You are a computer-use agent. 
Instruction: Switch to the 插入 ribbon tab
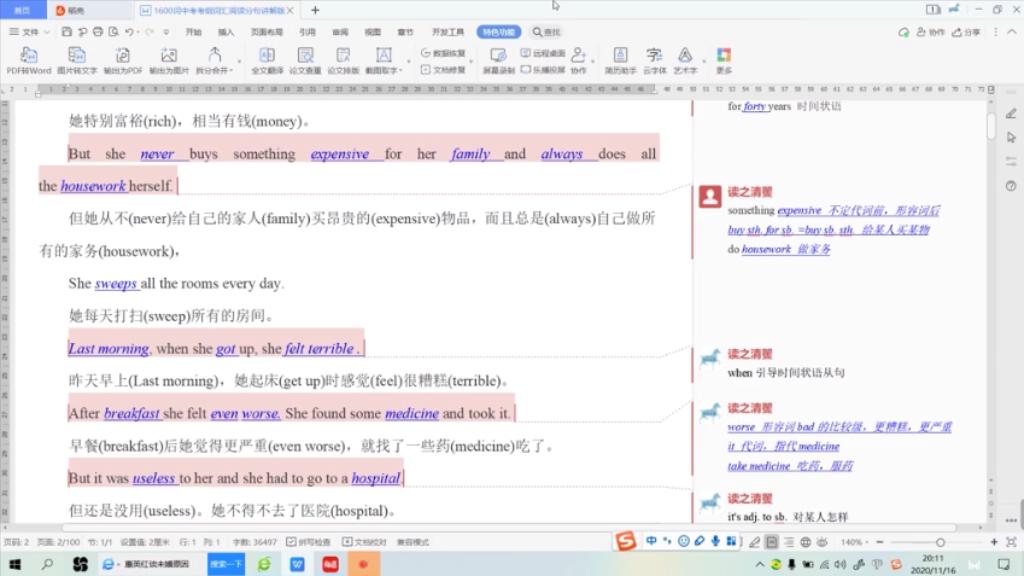pos(226,32)
